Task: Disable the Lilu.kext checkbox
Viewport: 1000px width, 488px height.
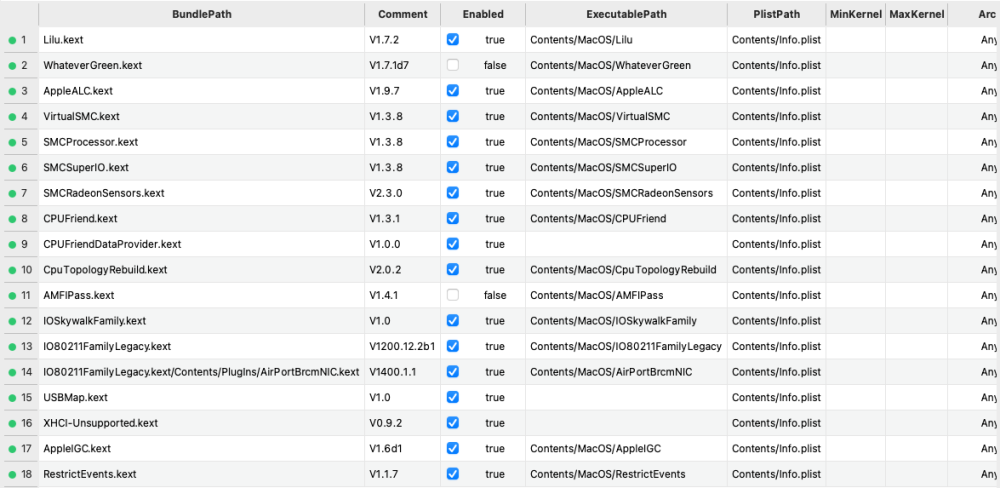Action: [453, 40]
